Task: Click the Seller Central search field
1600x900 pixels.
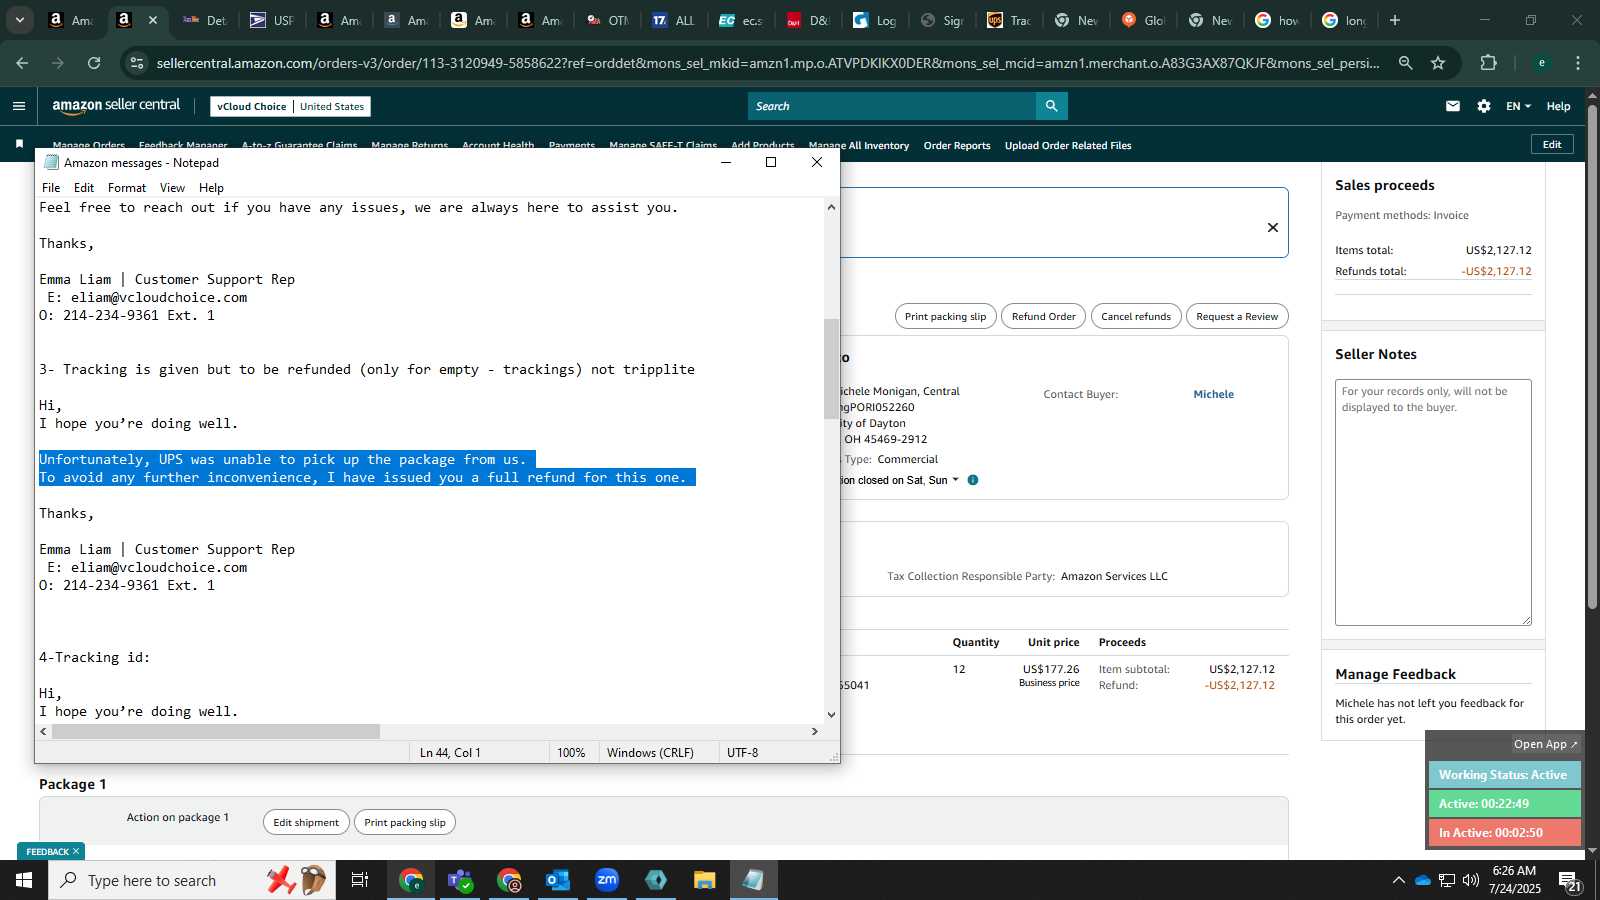Action: click(892, 106)
